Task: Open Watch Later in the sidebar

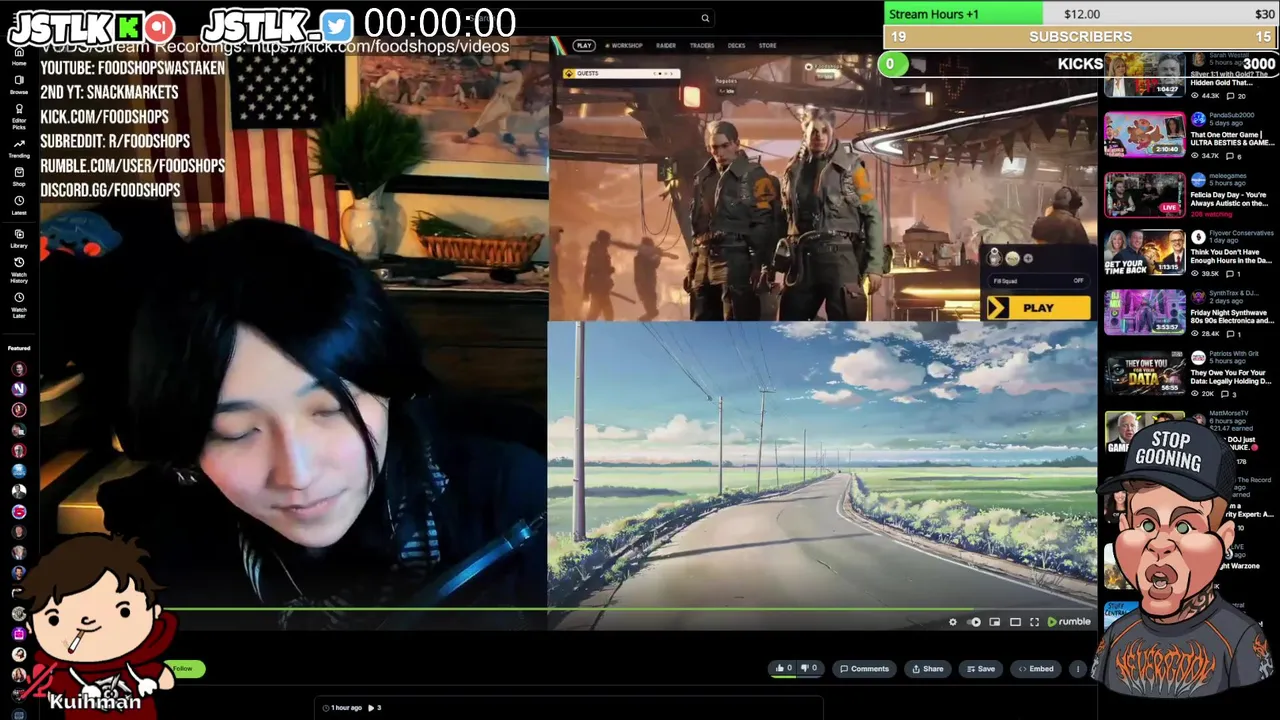Action: coord(19,304)
